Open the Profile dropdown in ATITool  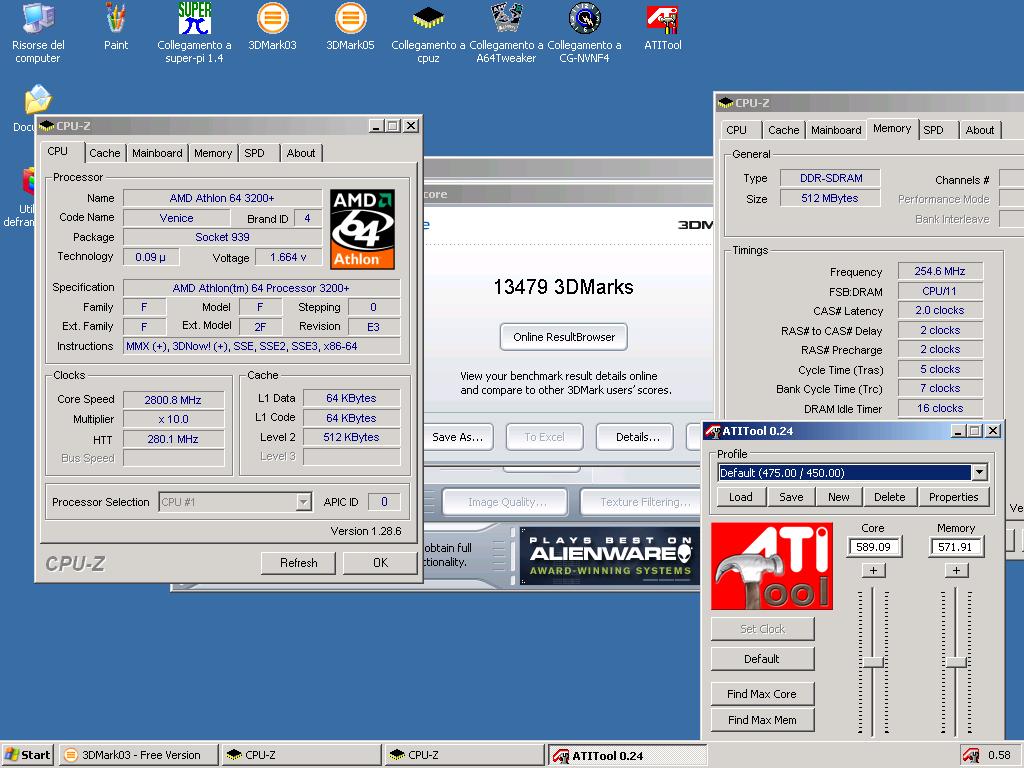[x=979, y=473]
